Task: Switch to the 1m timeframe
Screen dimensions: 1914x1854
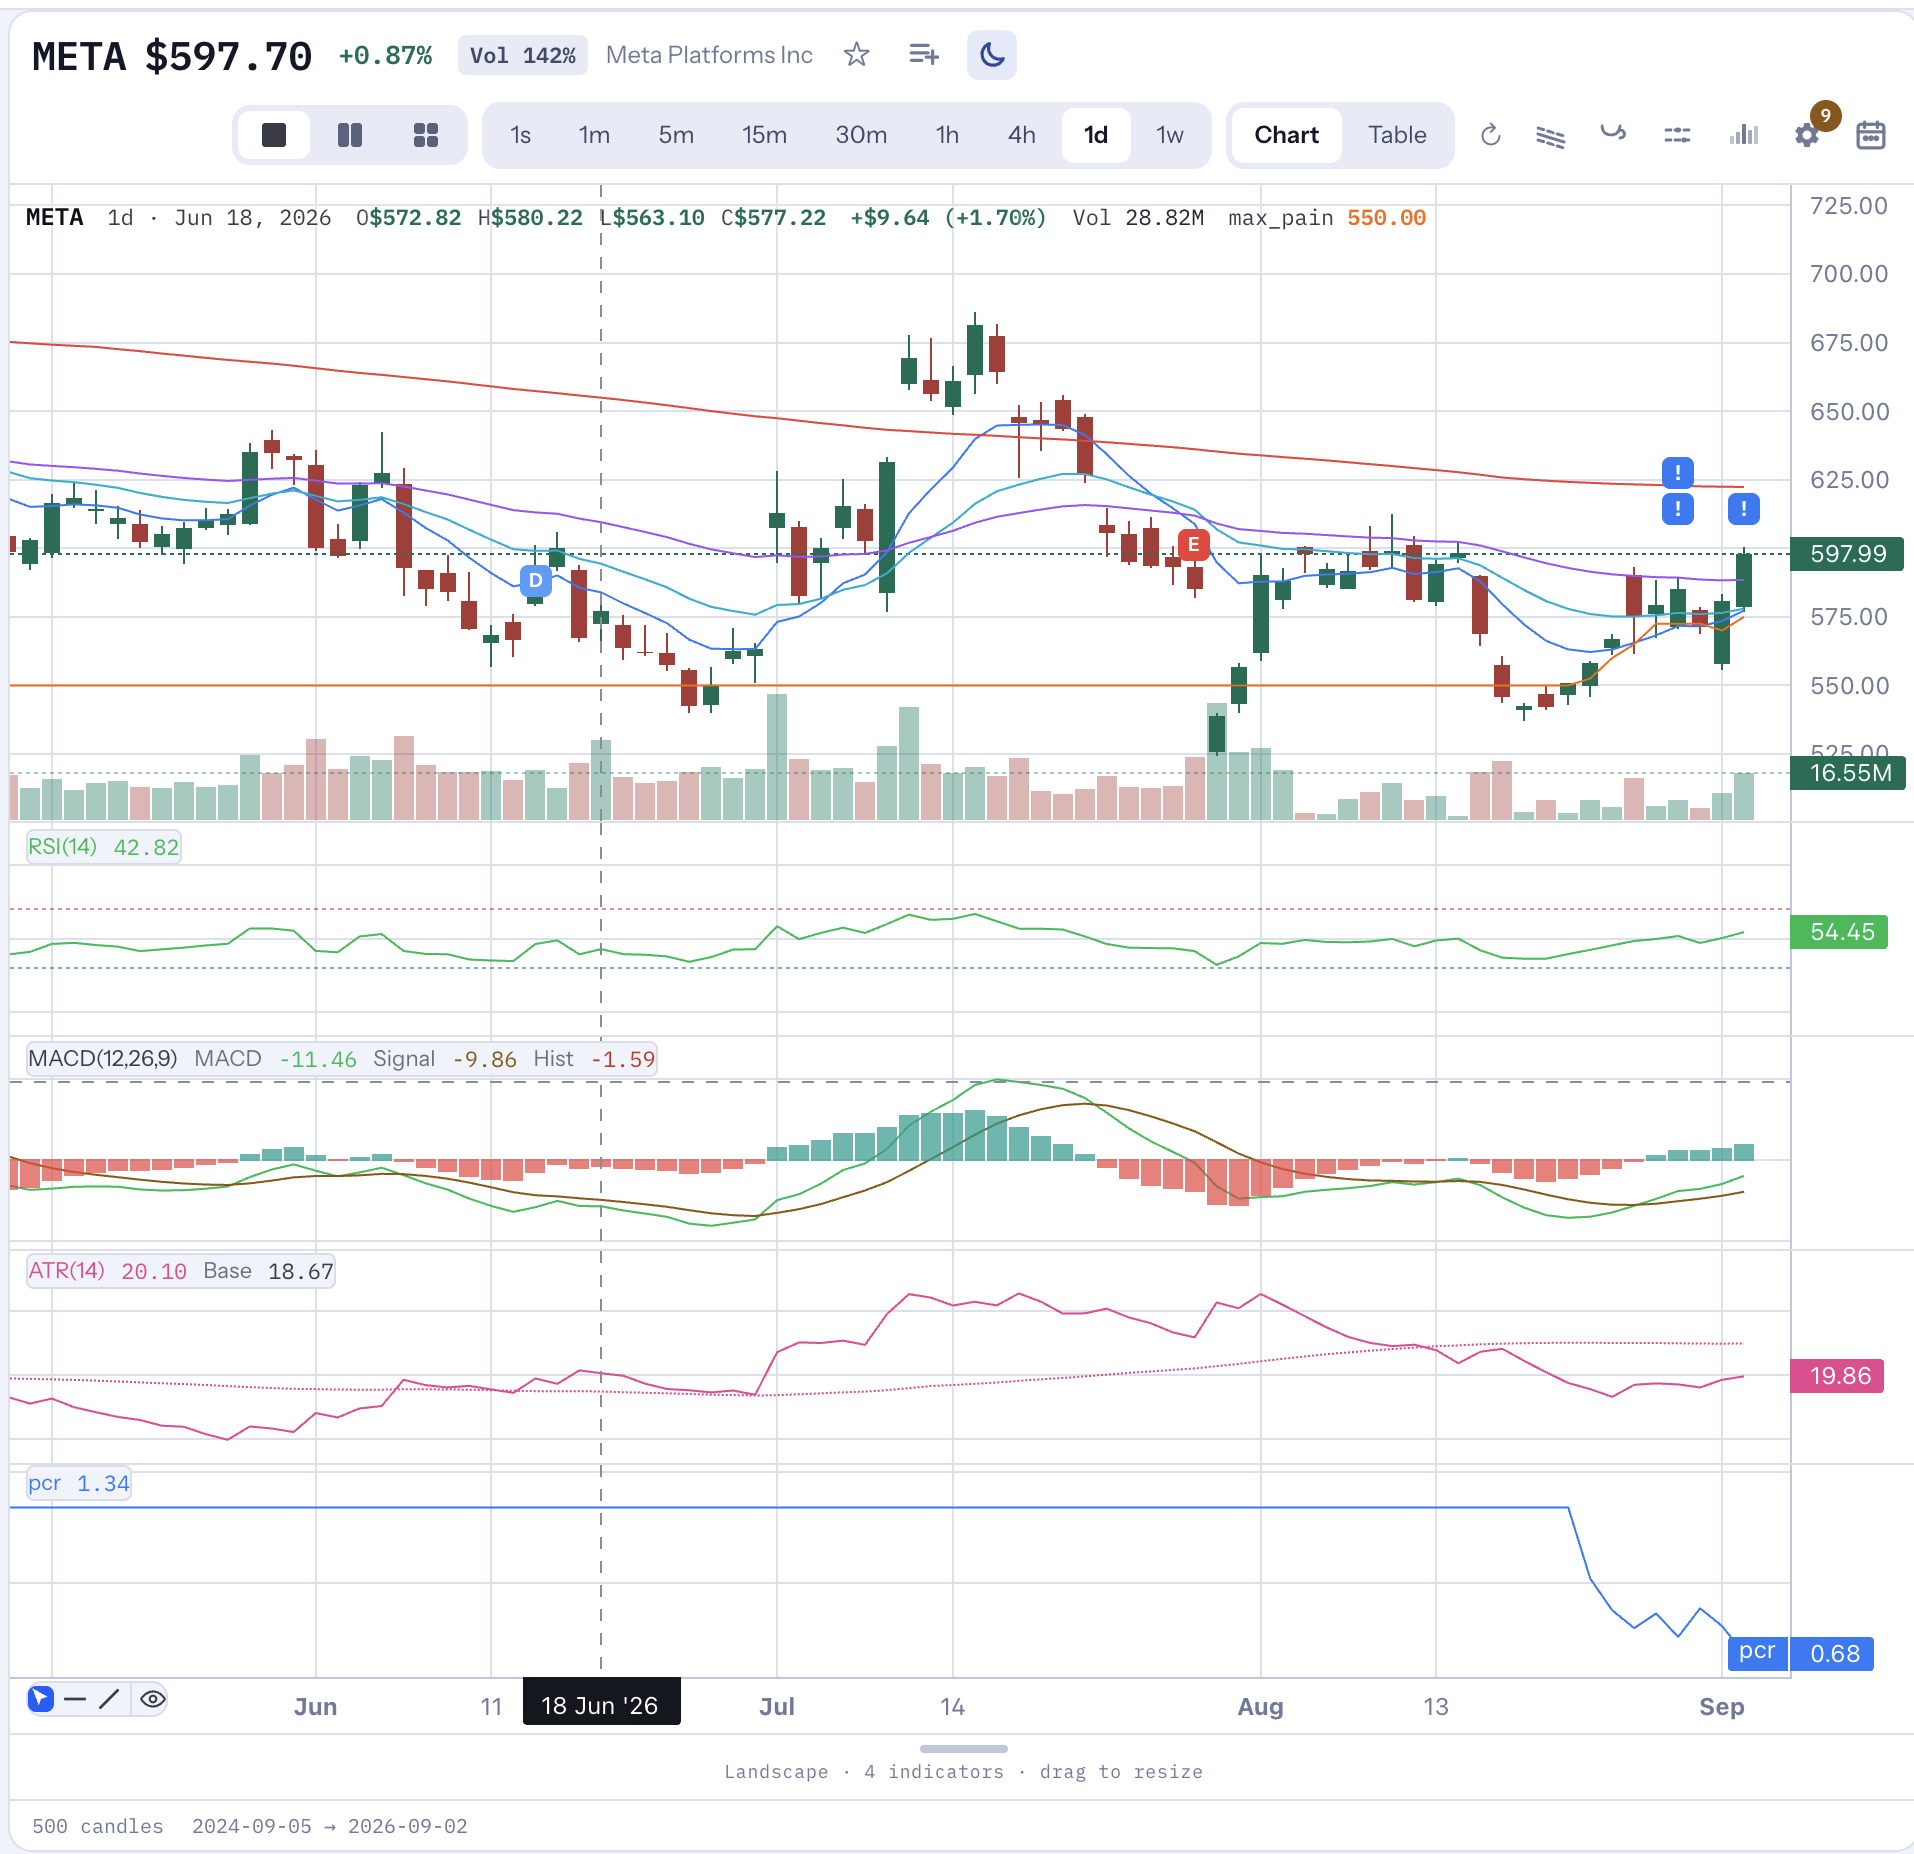Action: [594, 135]
